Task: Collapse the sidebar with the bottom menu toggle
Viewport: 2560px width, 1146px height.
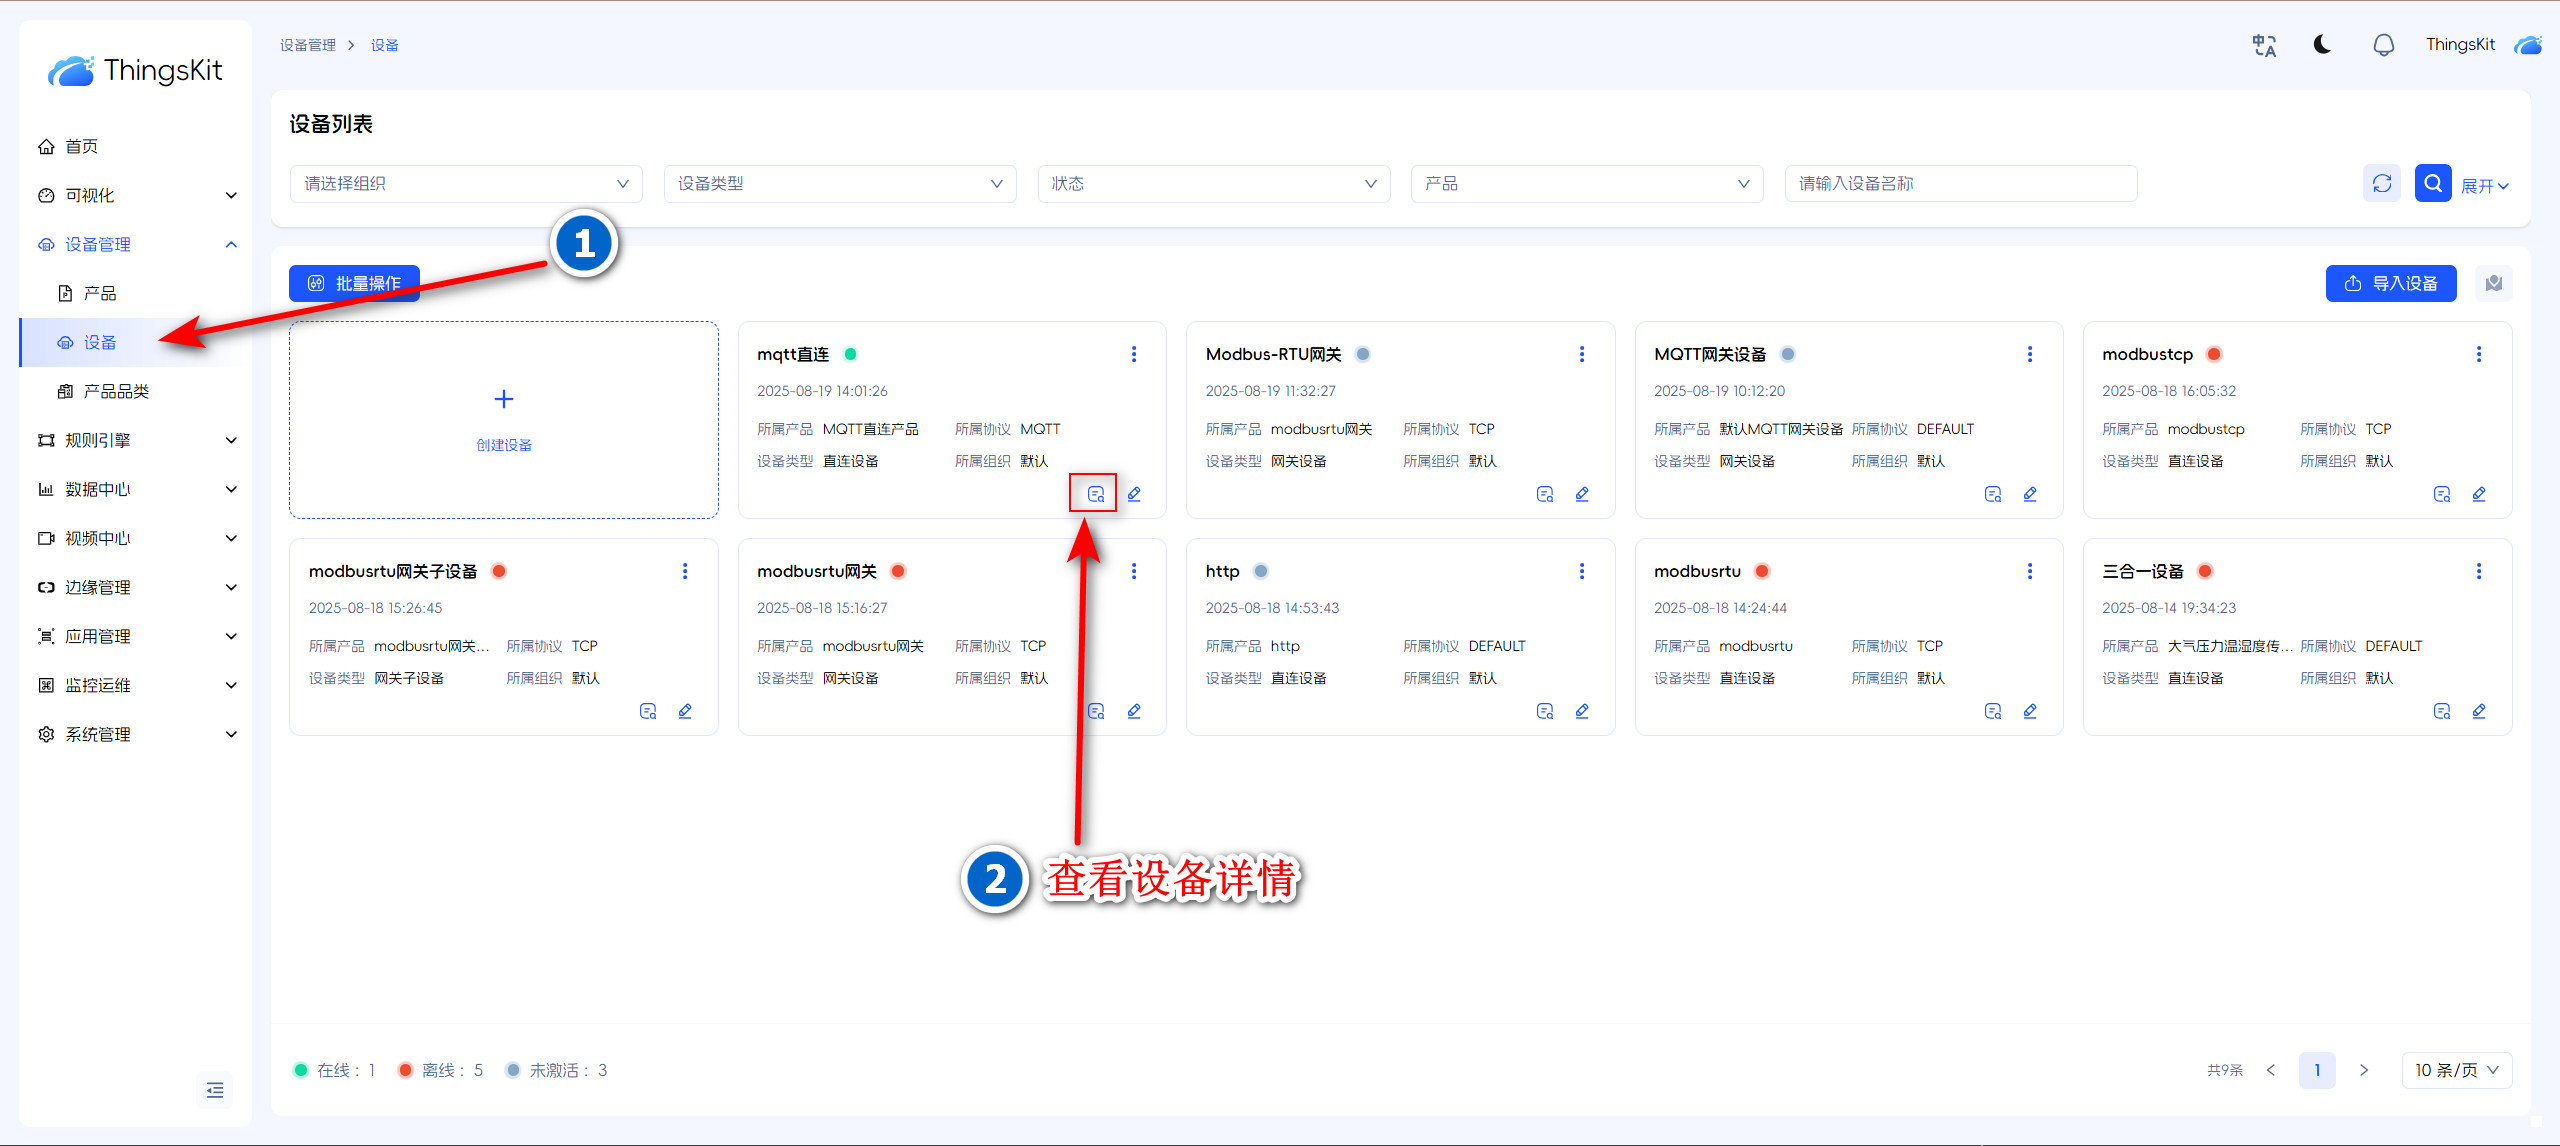Action: [x=214, y=1090]
